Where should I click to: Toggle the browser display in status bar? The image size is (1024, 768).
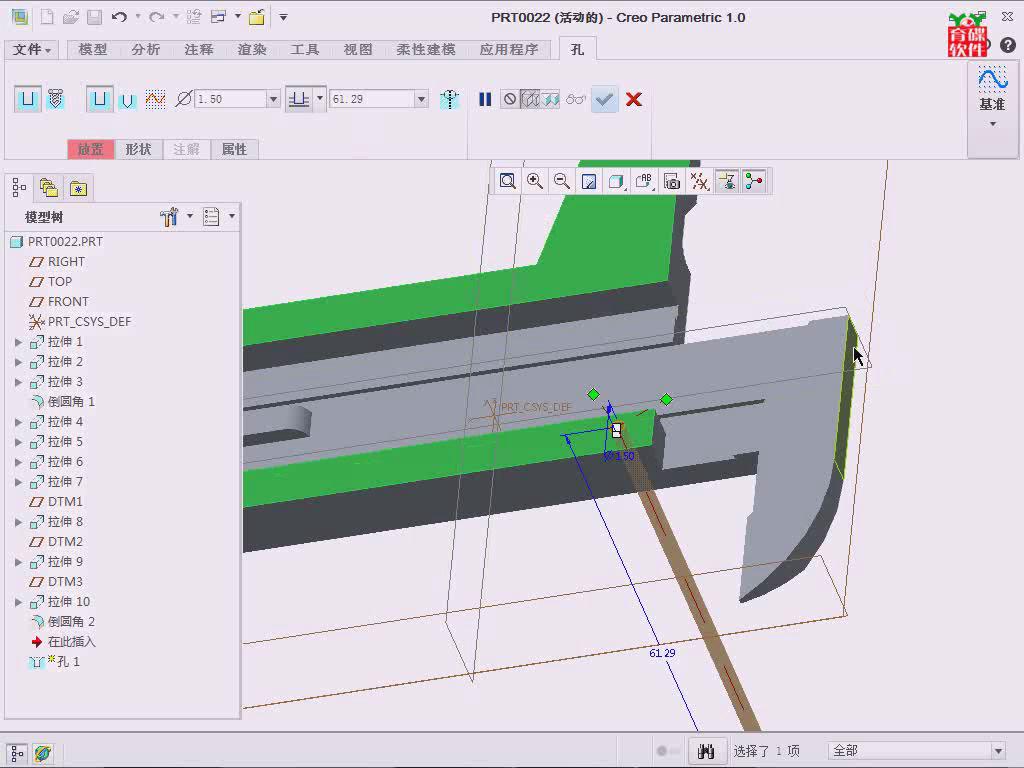(43, 753)
